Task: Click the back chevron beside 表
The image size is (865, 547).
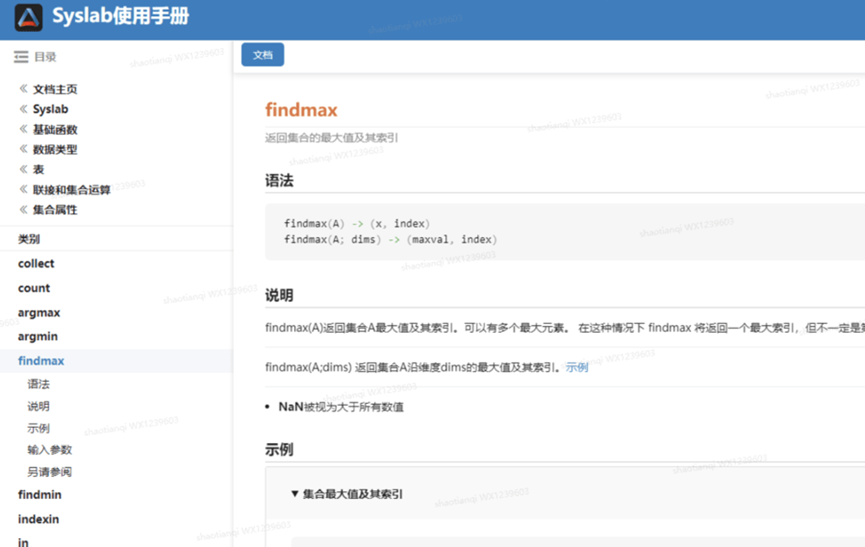Action: click(x=23, y=169)
